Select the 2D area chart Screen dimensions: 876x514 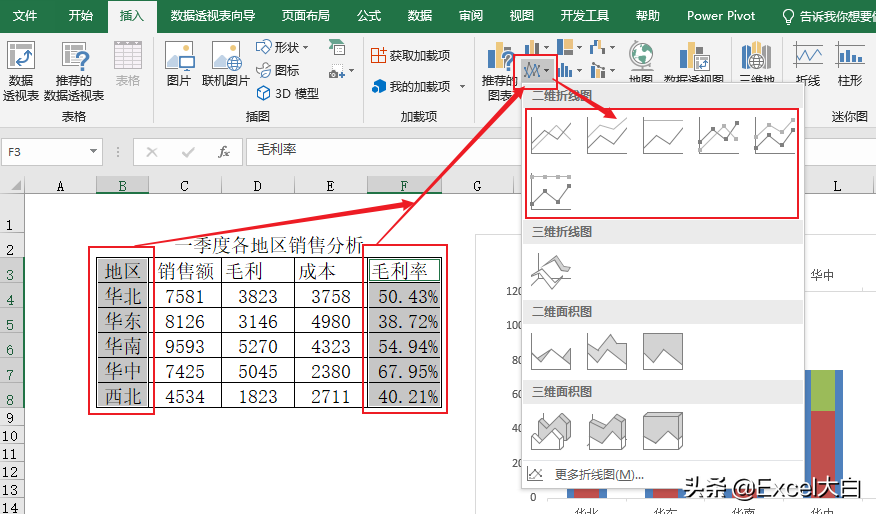click(x=551, y=351)
